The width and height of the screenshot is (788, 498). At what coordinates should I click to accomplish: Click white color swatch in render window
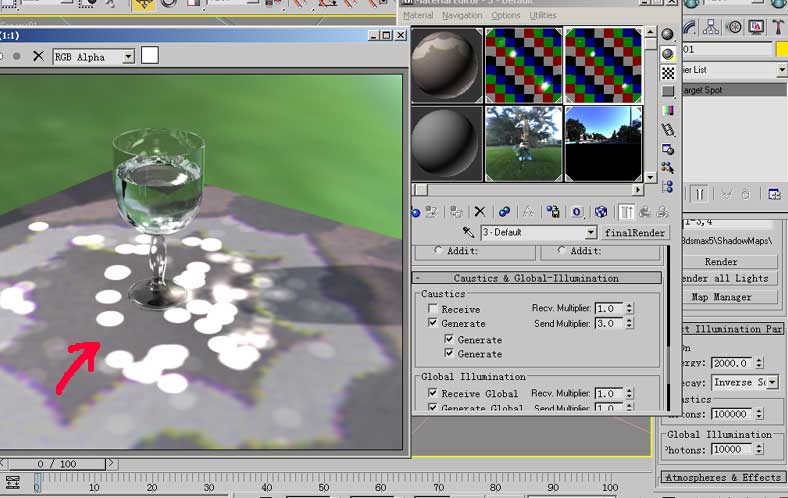point(150,55)
